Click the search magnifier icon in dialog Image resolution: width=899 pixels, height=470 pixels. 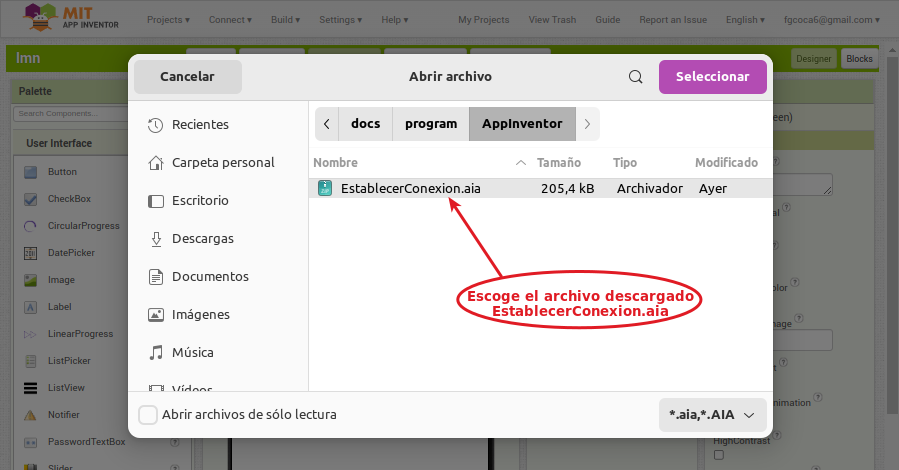635,77
